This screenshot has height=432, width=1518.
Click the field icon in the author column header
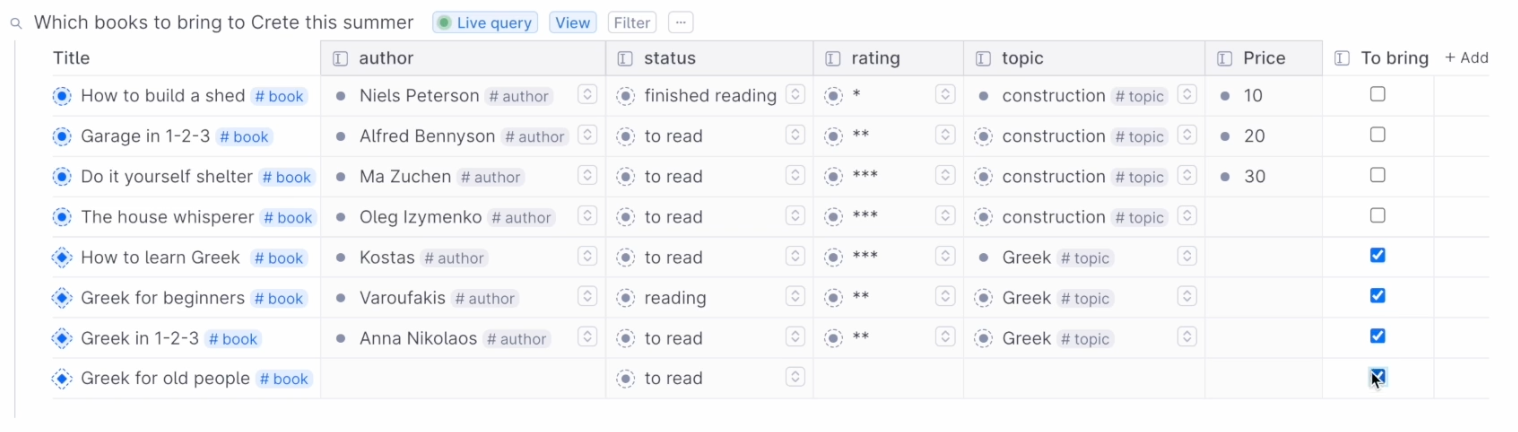coord(340,59)
